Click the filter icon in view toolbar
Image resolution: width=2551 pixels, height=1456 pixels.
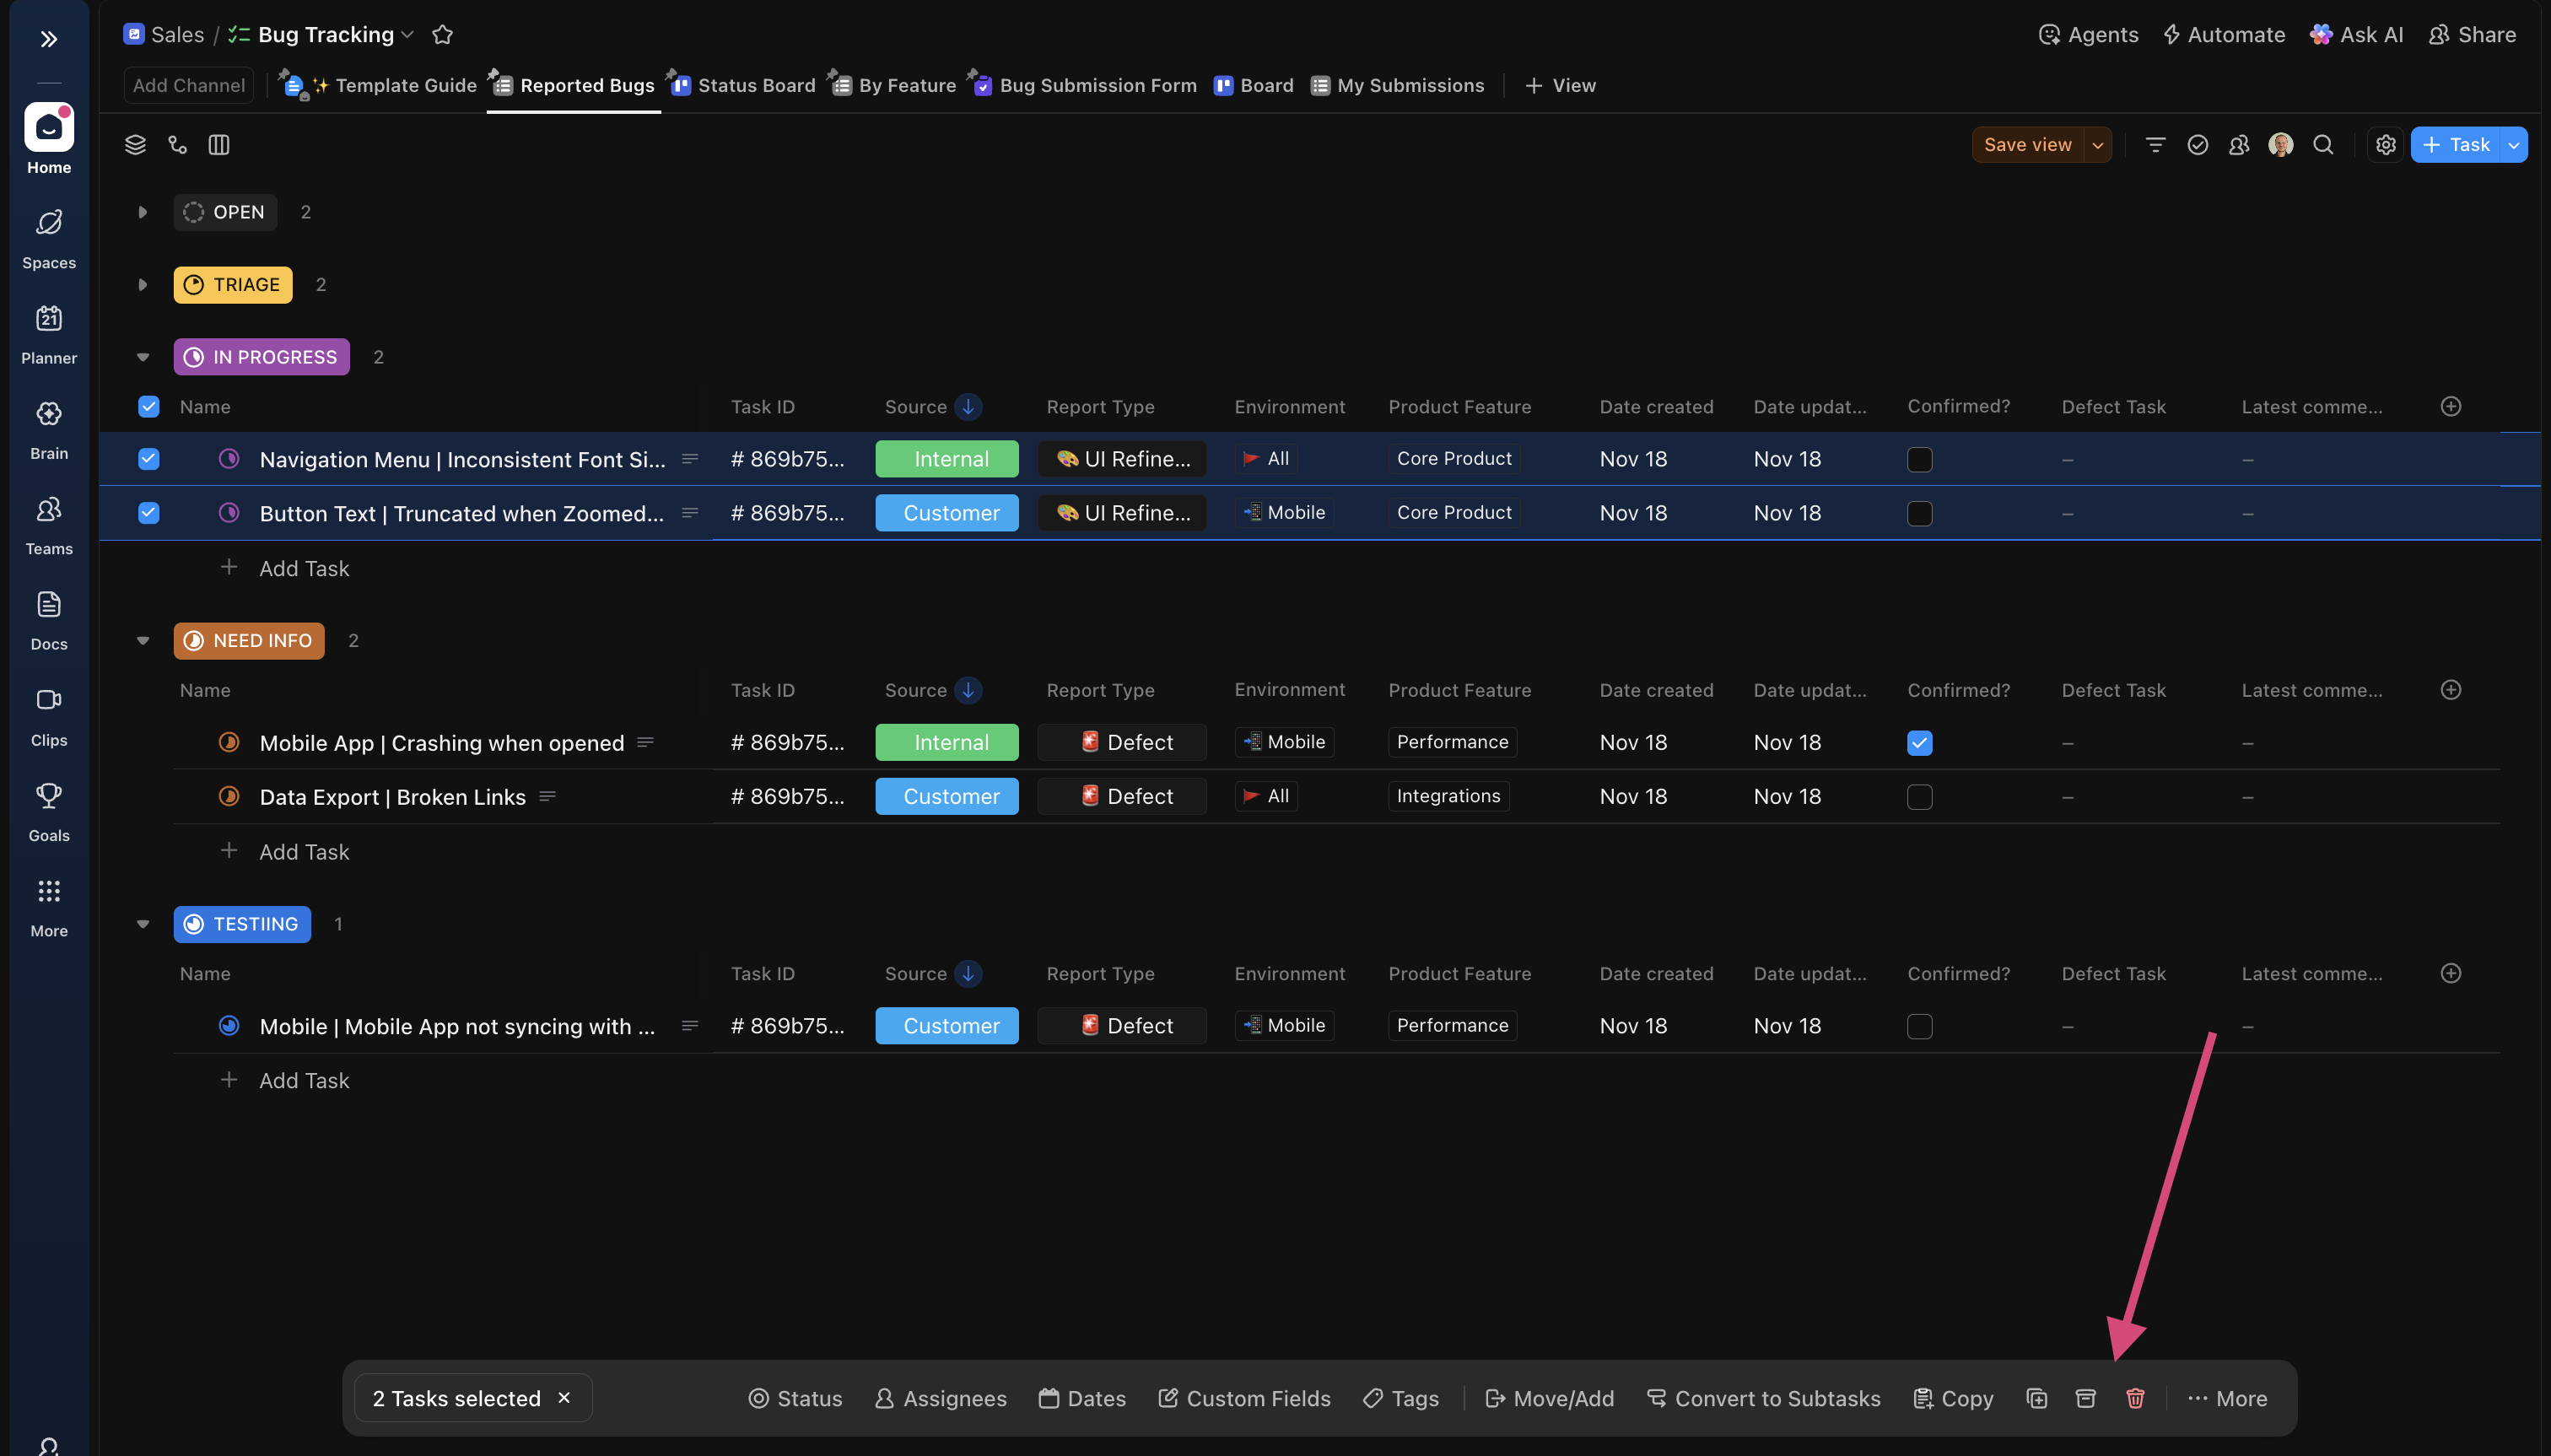(x=2155, y=145)
